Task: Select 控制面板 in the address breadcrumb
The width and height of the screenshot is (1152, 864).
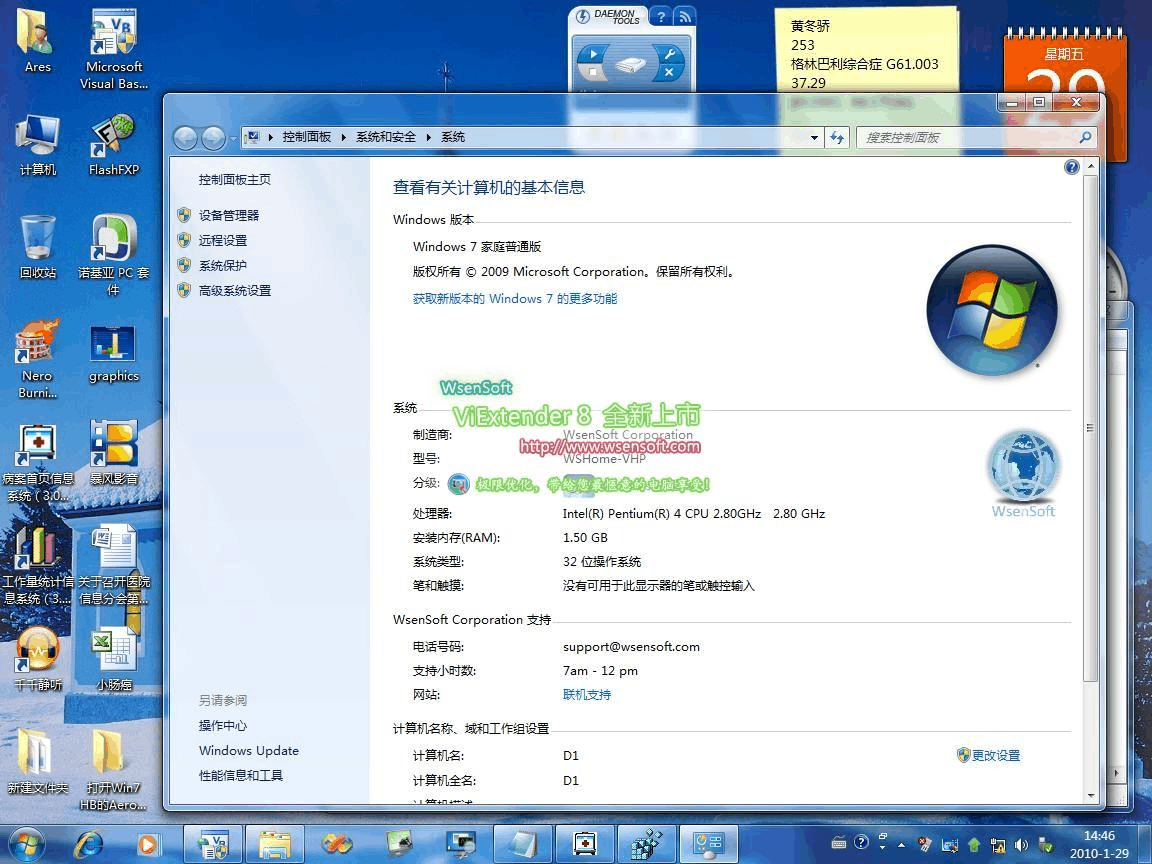Action: click(x=306, y=137)
